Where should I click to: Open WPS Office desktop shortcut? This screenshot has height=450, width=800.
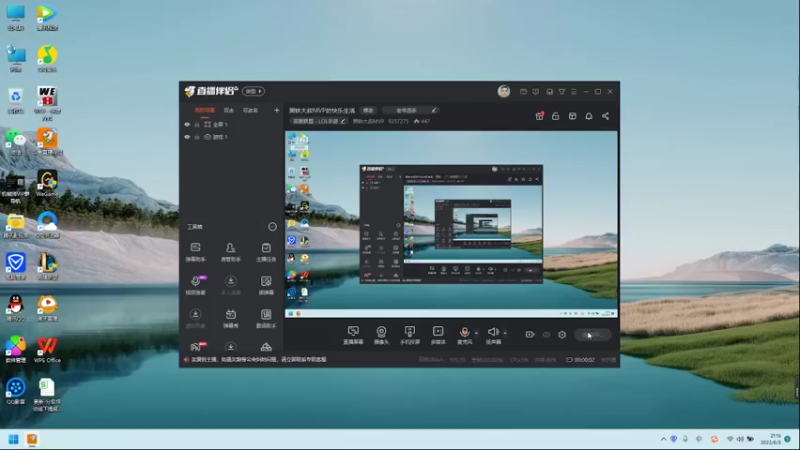coord(47,350)
